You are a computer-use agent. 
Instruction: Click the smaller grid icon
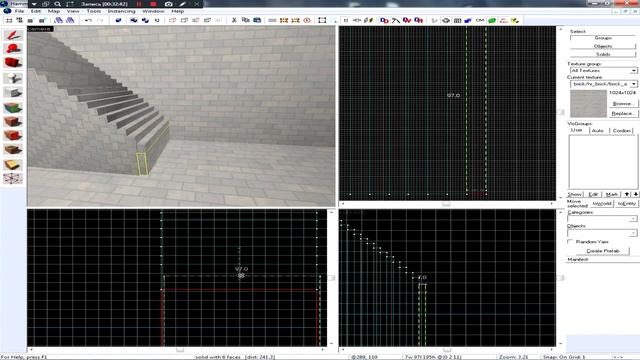(30, 20)
